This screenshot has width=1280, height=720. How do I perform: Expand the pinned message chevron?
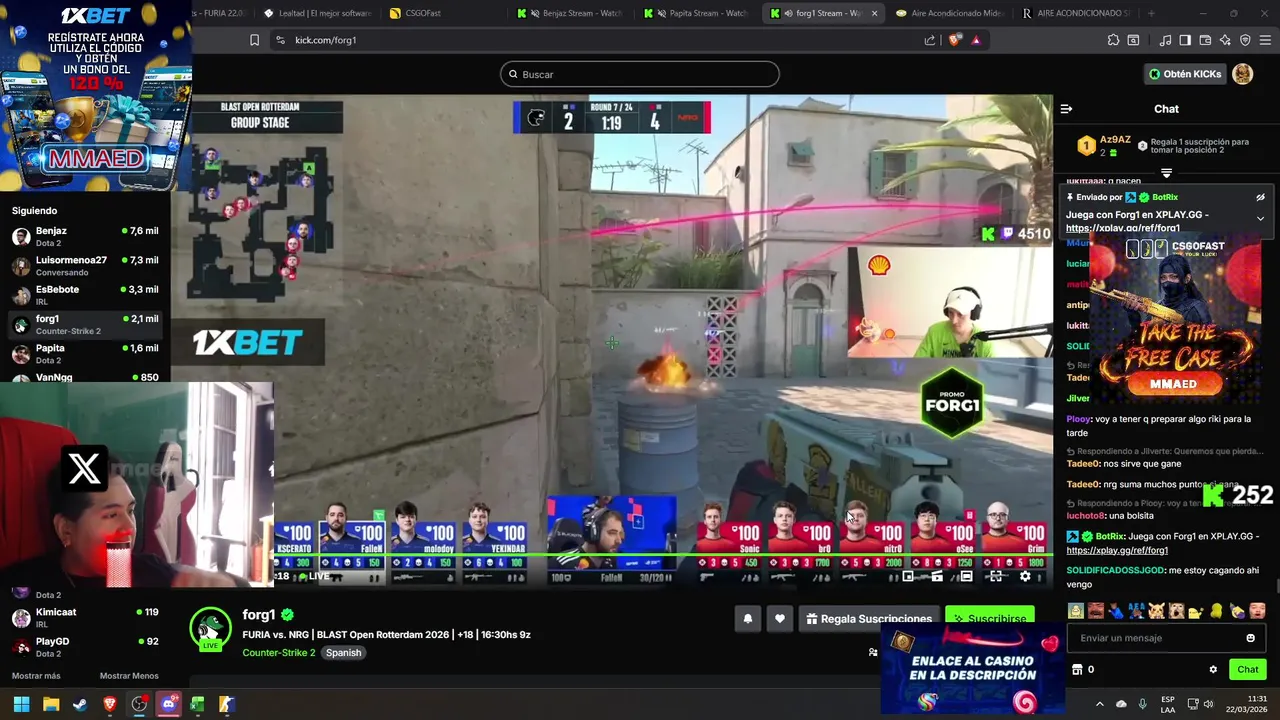(1260, 218)
